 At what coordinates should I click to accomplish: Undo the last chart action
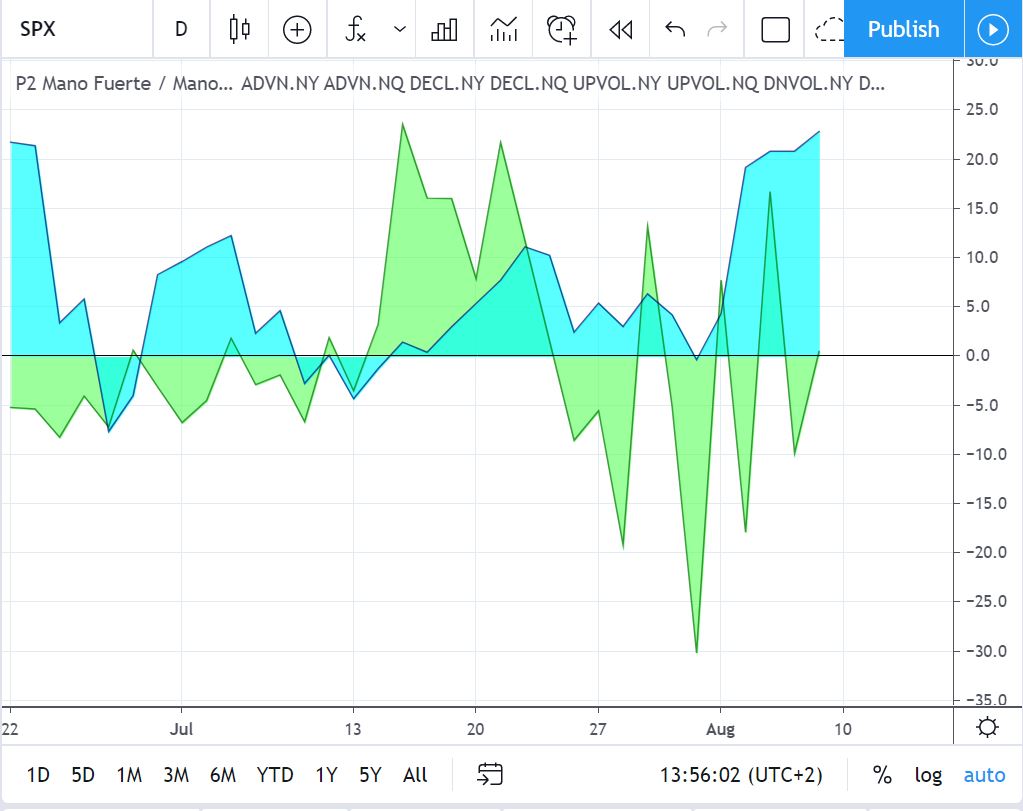675,29
